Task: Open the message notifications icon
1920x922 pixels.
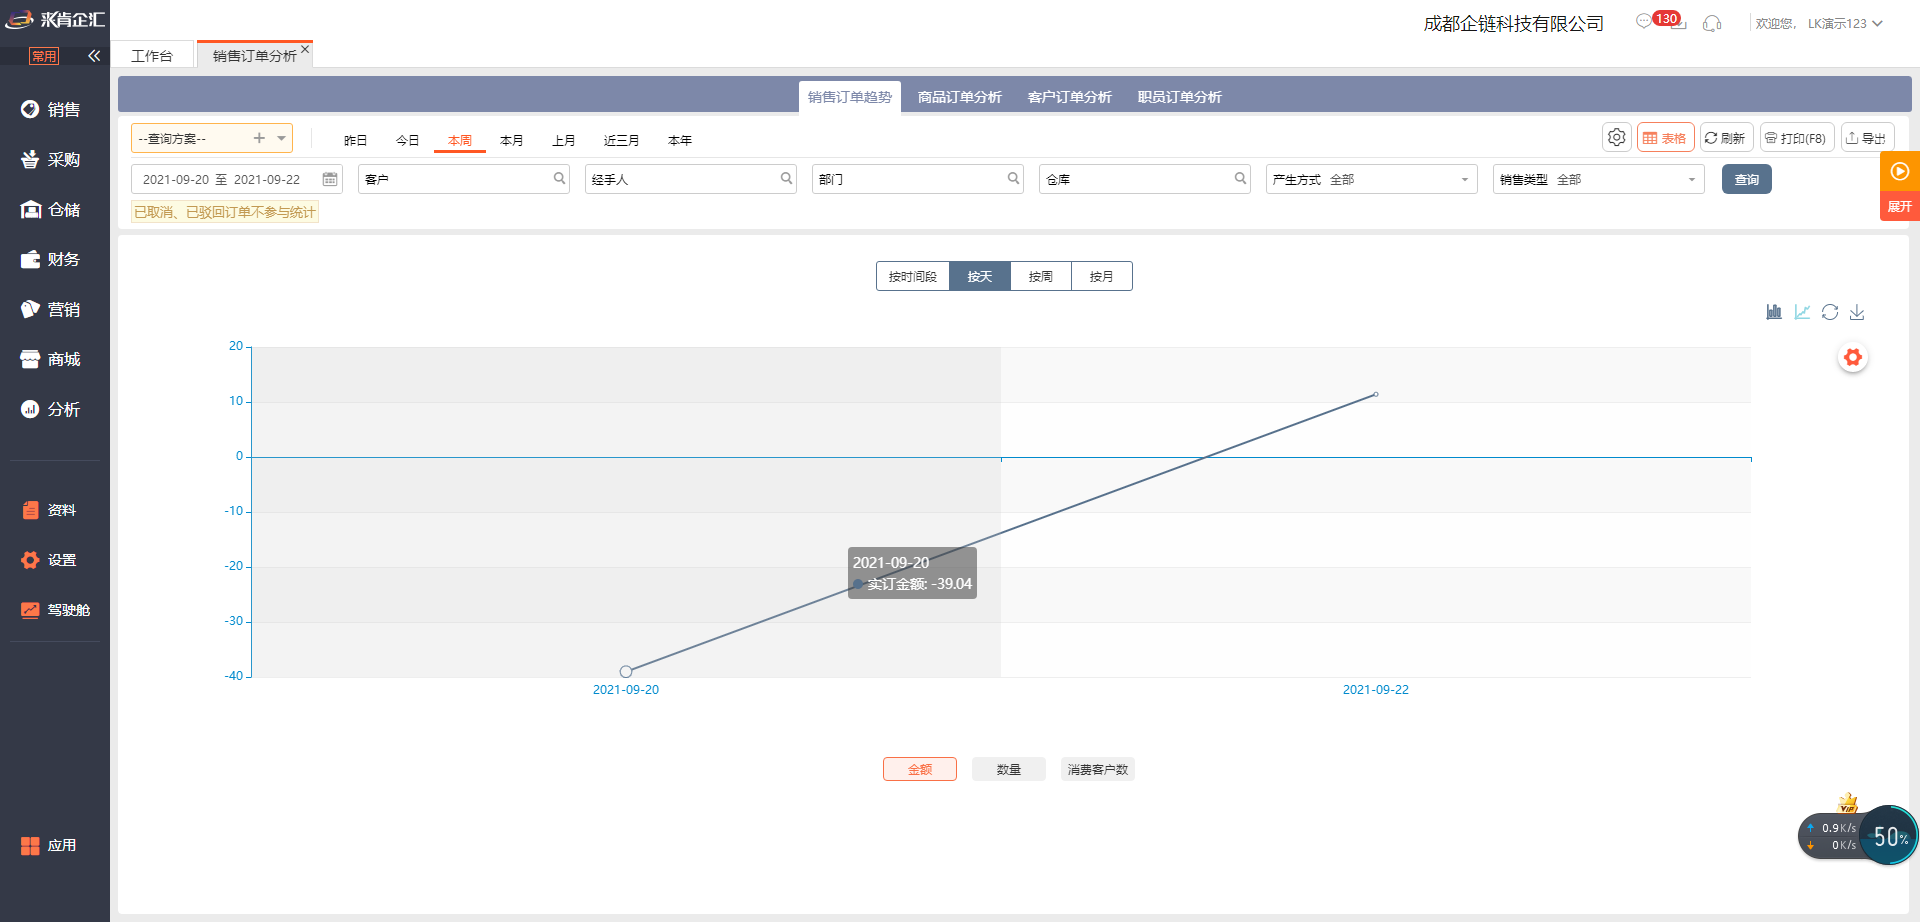Action: [x=1644, y=22]
